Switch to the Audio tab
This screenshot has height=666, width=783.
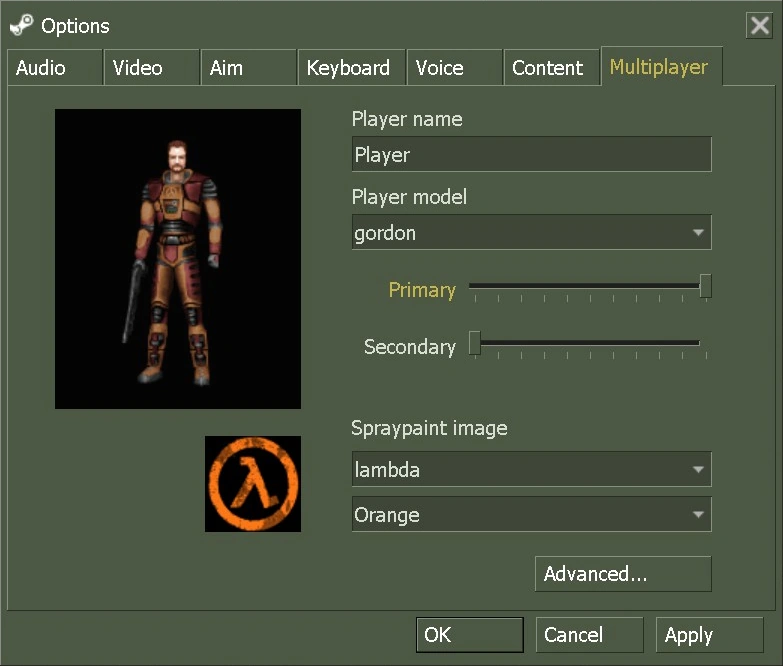tap(55, 67)
